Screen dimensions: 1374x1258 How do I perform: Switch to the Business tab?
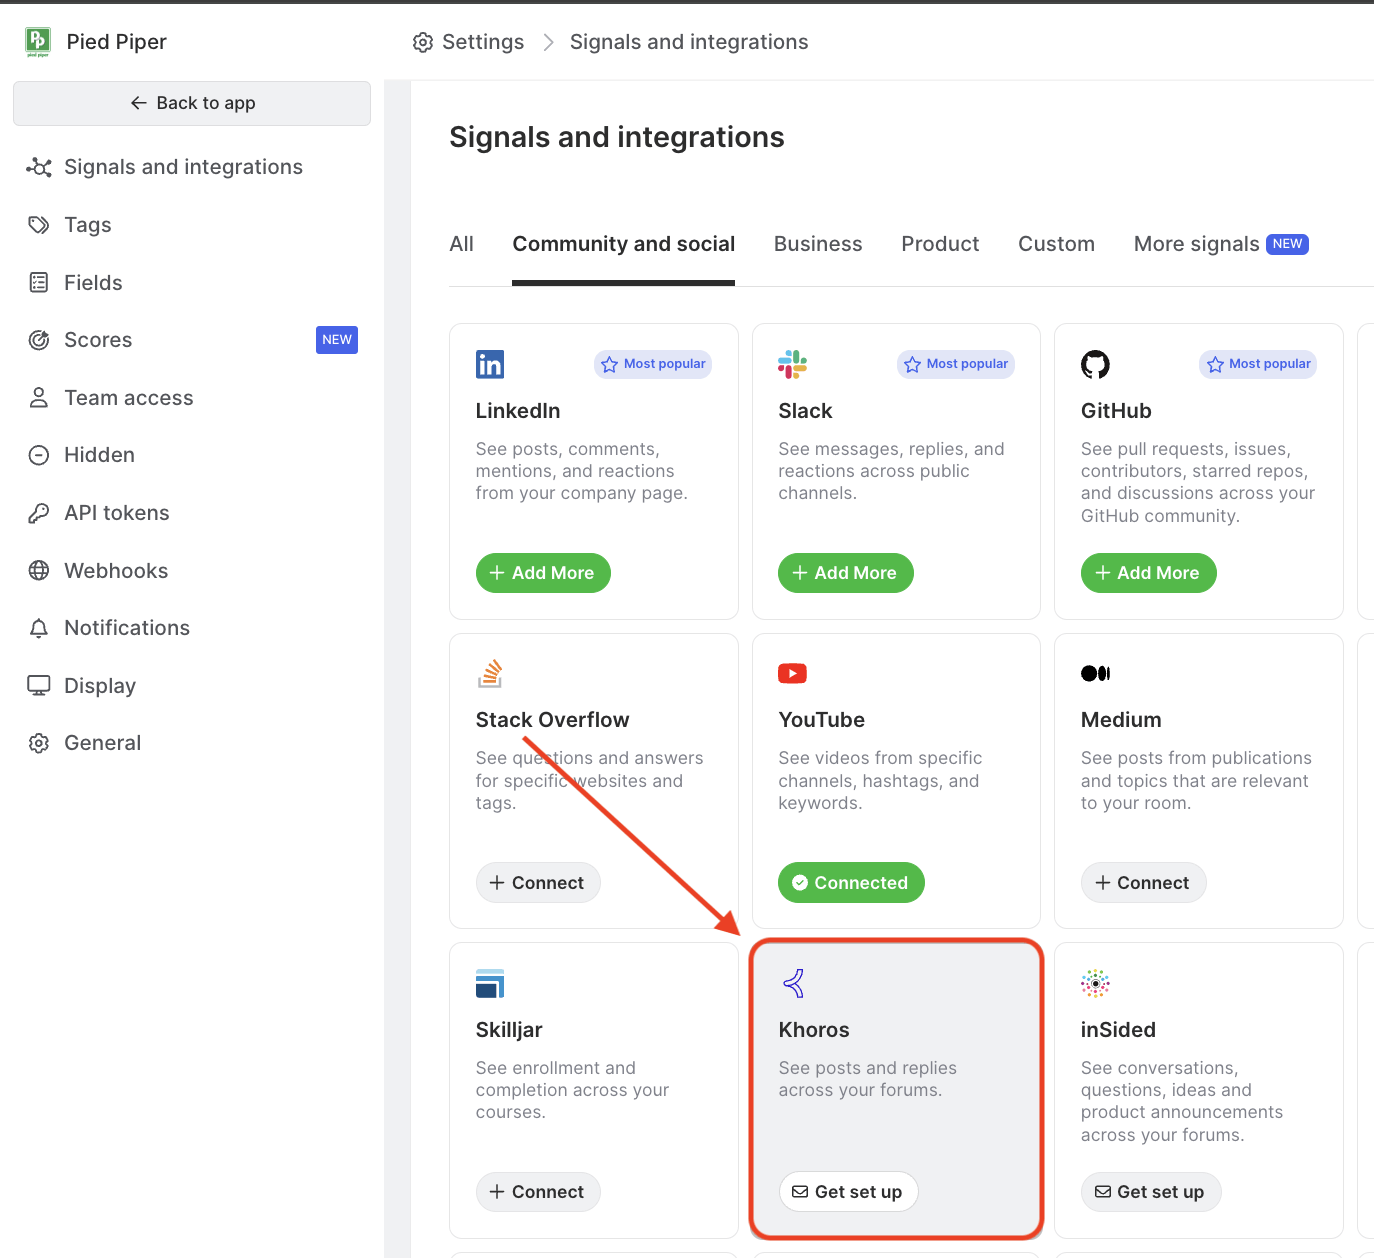(818, 244)
